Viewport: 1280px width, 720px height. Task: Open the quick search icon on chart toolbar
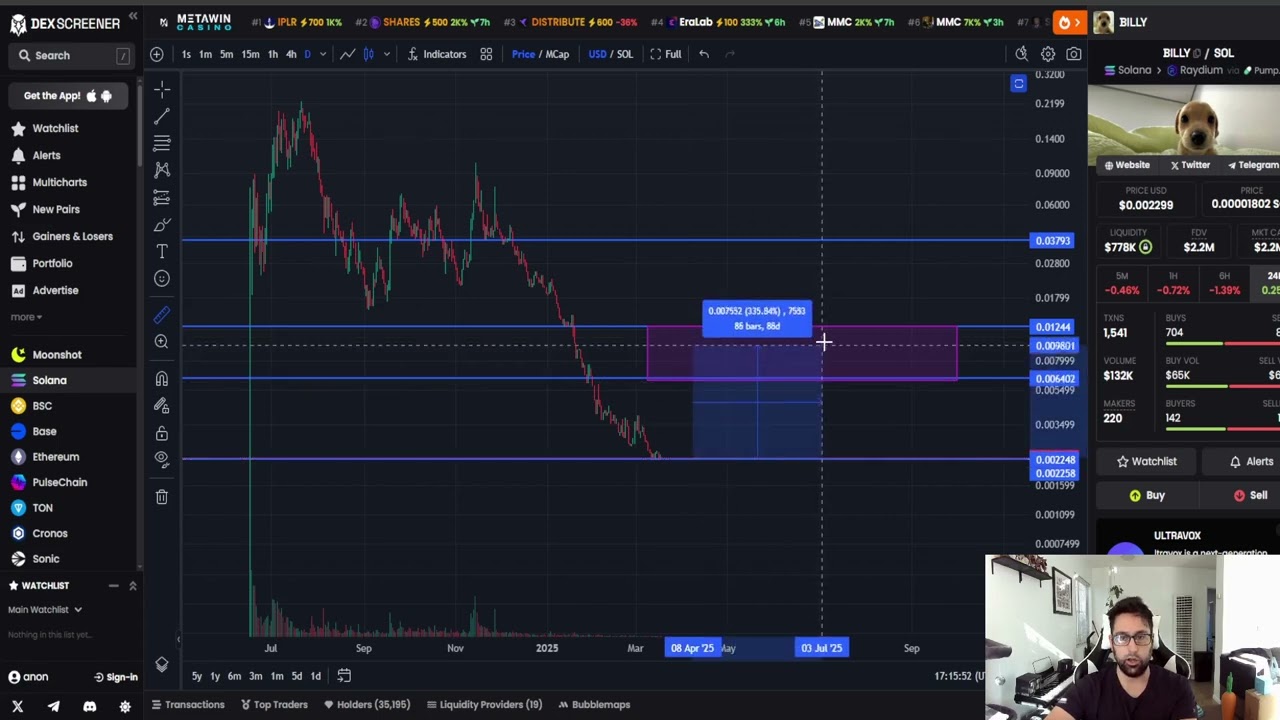[1021, 54]
